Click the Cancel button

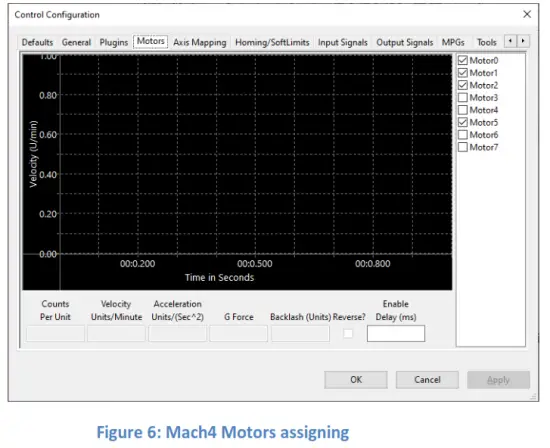[427, 380]
